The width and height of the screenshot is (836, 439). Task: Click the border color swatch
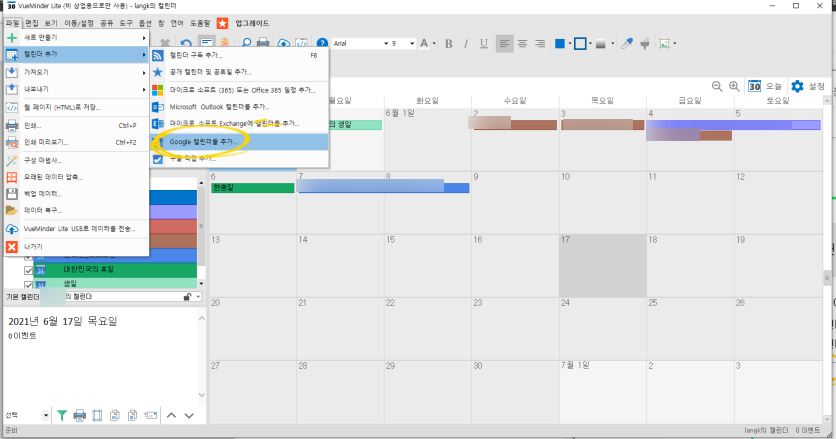point(580,44)
